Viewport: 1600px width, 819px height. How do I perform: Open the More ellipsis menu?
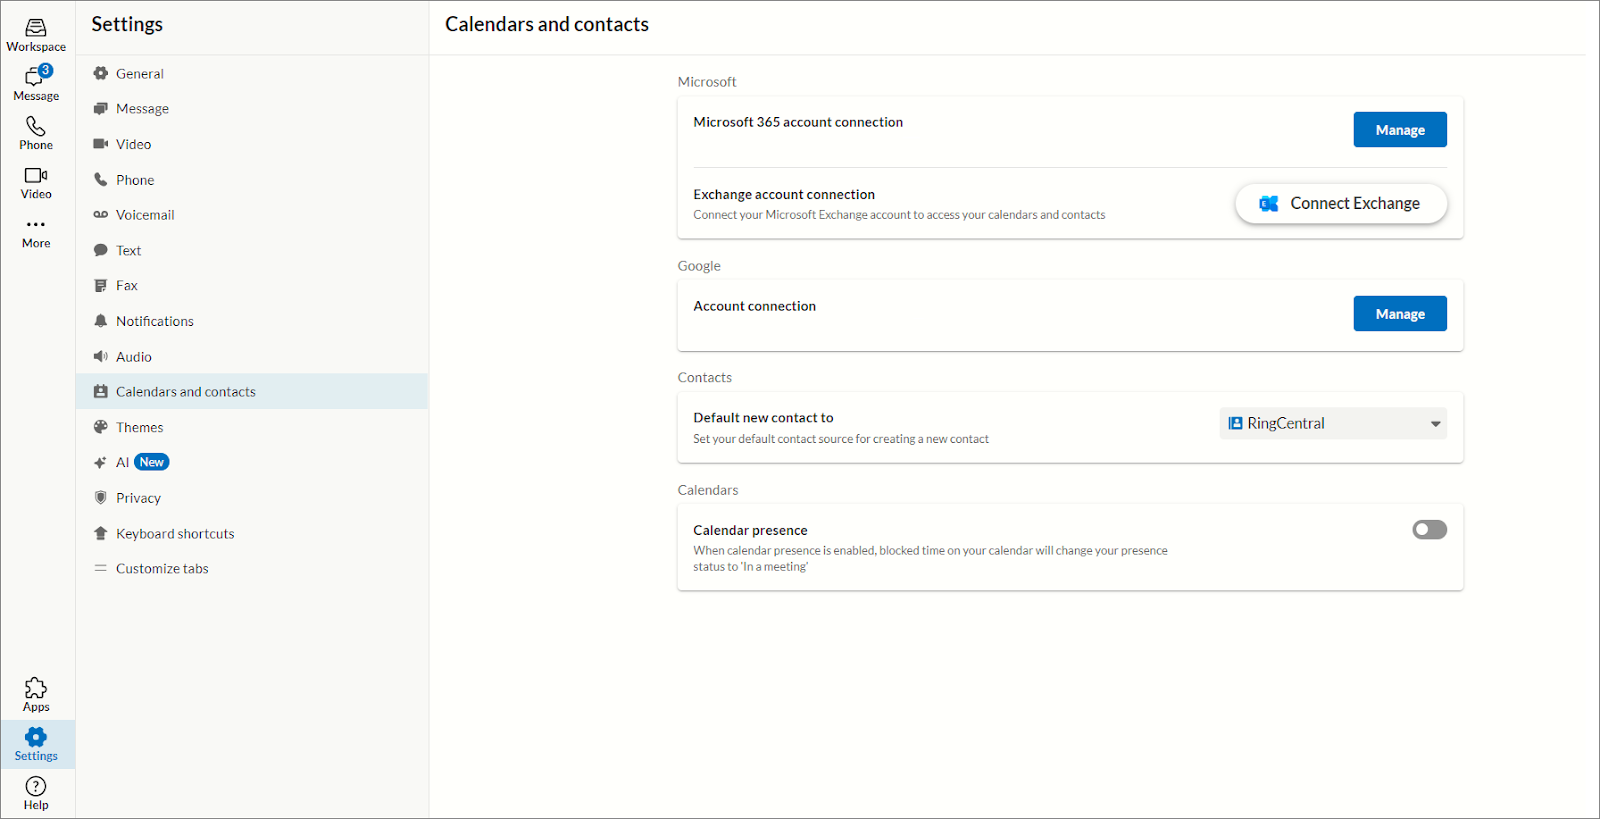click(36, 224)
